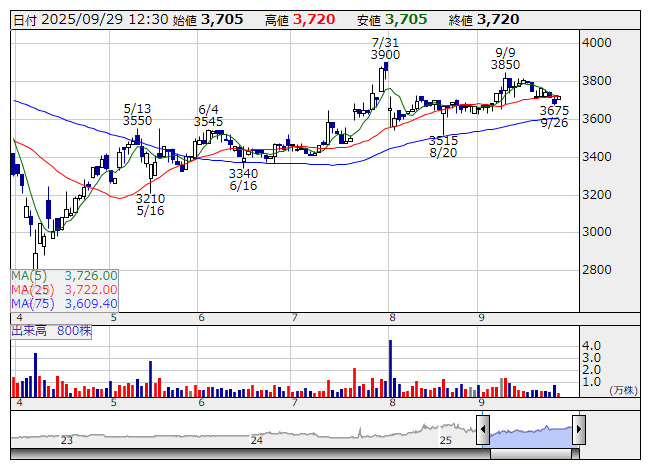The image size is (653, 470).
Task: Click year 24 in the overview timeline
Action: coord(257,440)
